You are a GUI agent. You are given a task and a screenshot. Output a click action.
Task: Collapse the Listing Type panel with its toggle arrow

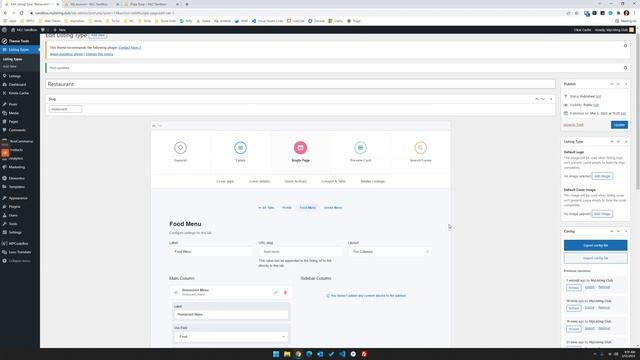[626, 142]
